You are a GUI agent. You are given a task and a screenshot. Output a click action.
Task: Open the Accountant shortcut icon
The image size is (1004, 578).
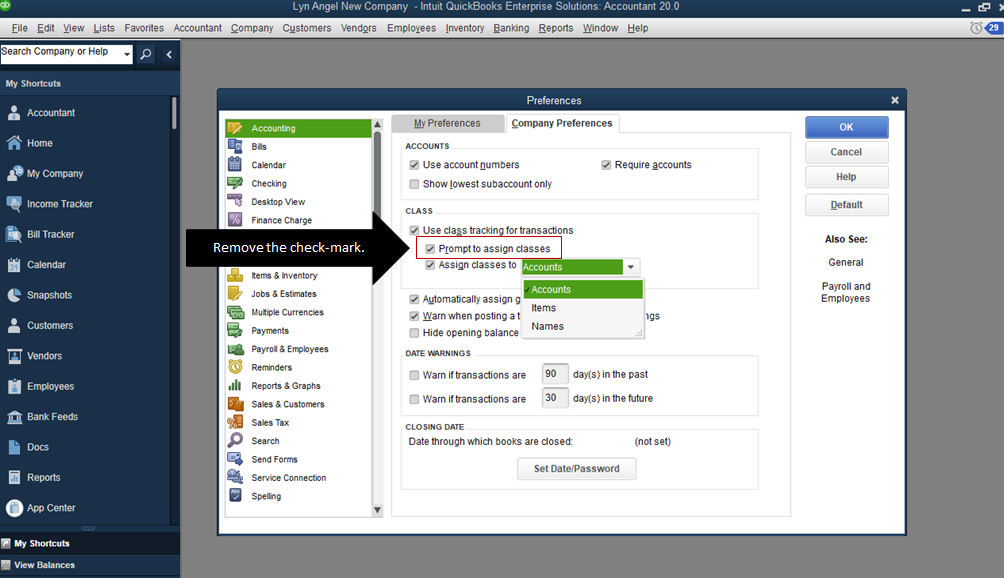click(x=14, y=113)
